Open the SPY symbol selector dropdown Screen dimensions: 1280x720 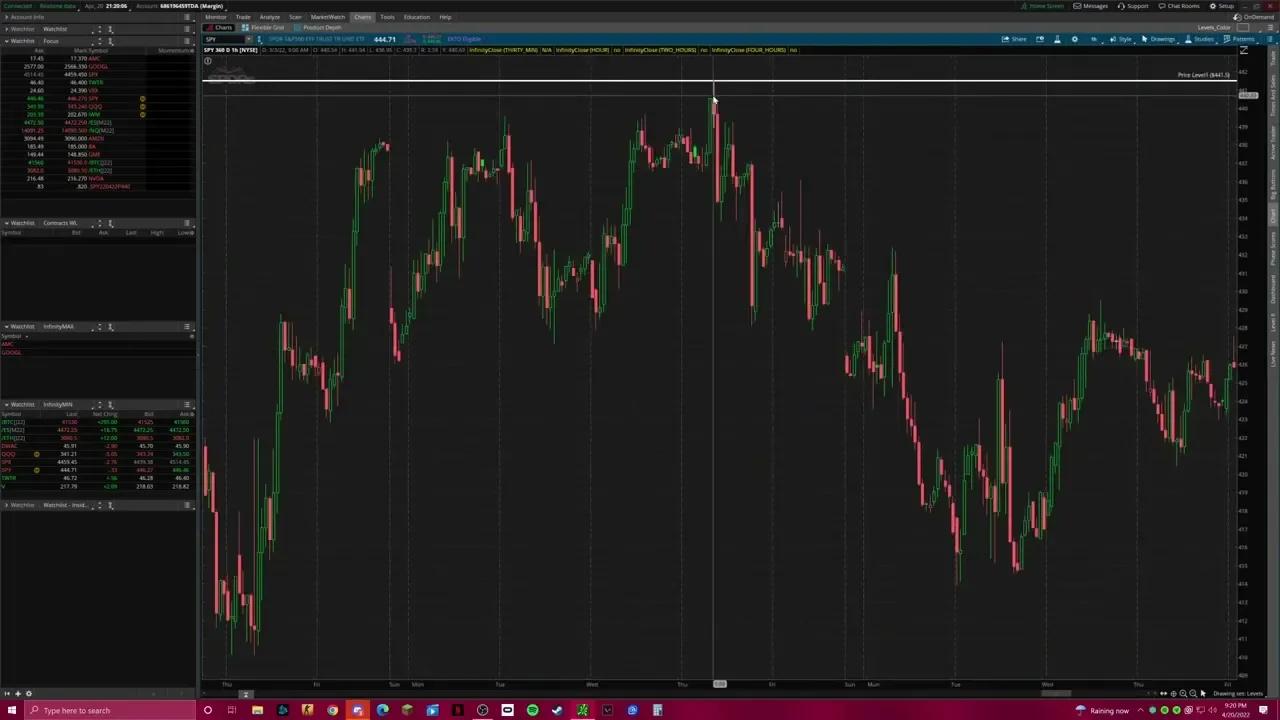click(x=249, y=39)
